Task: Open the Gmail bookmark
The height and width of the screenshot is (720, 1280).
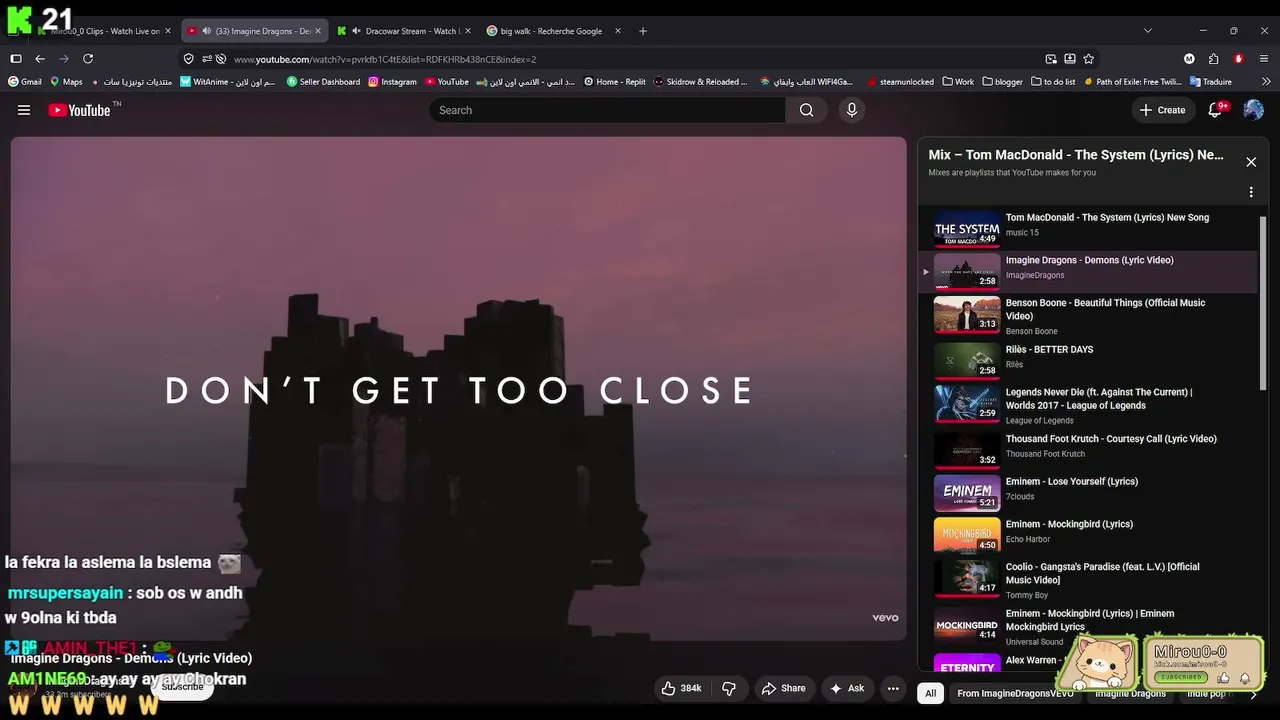Action: (25, 82)
